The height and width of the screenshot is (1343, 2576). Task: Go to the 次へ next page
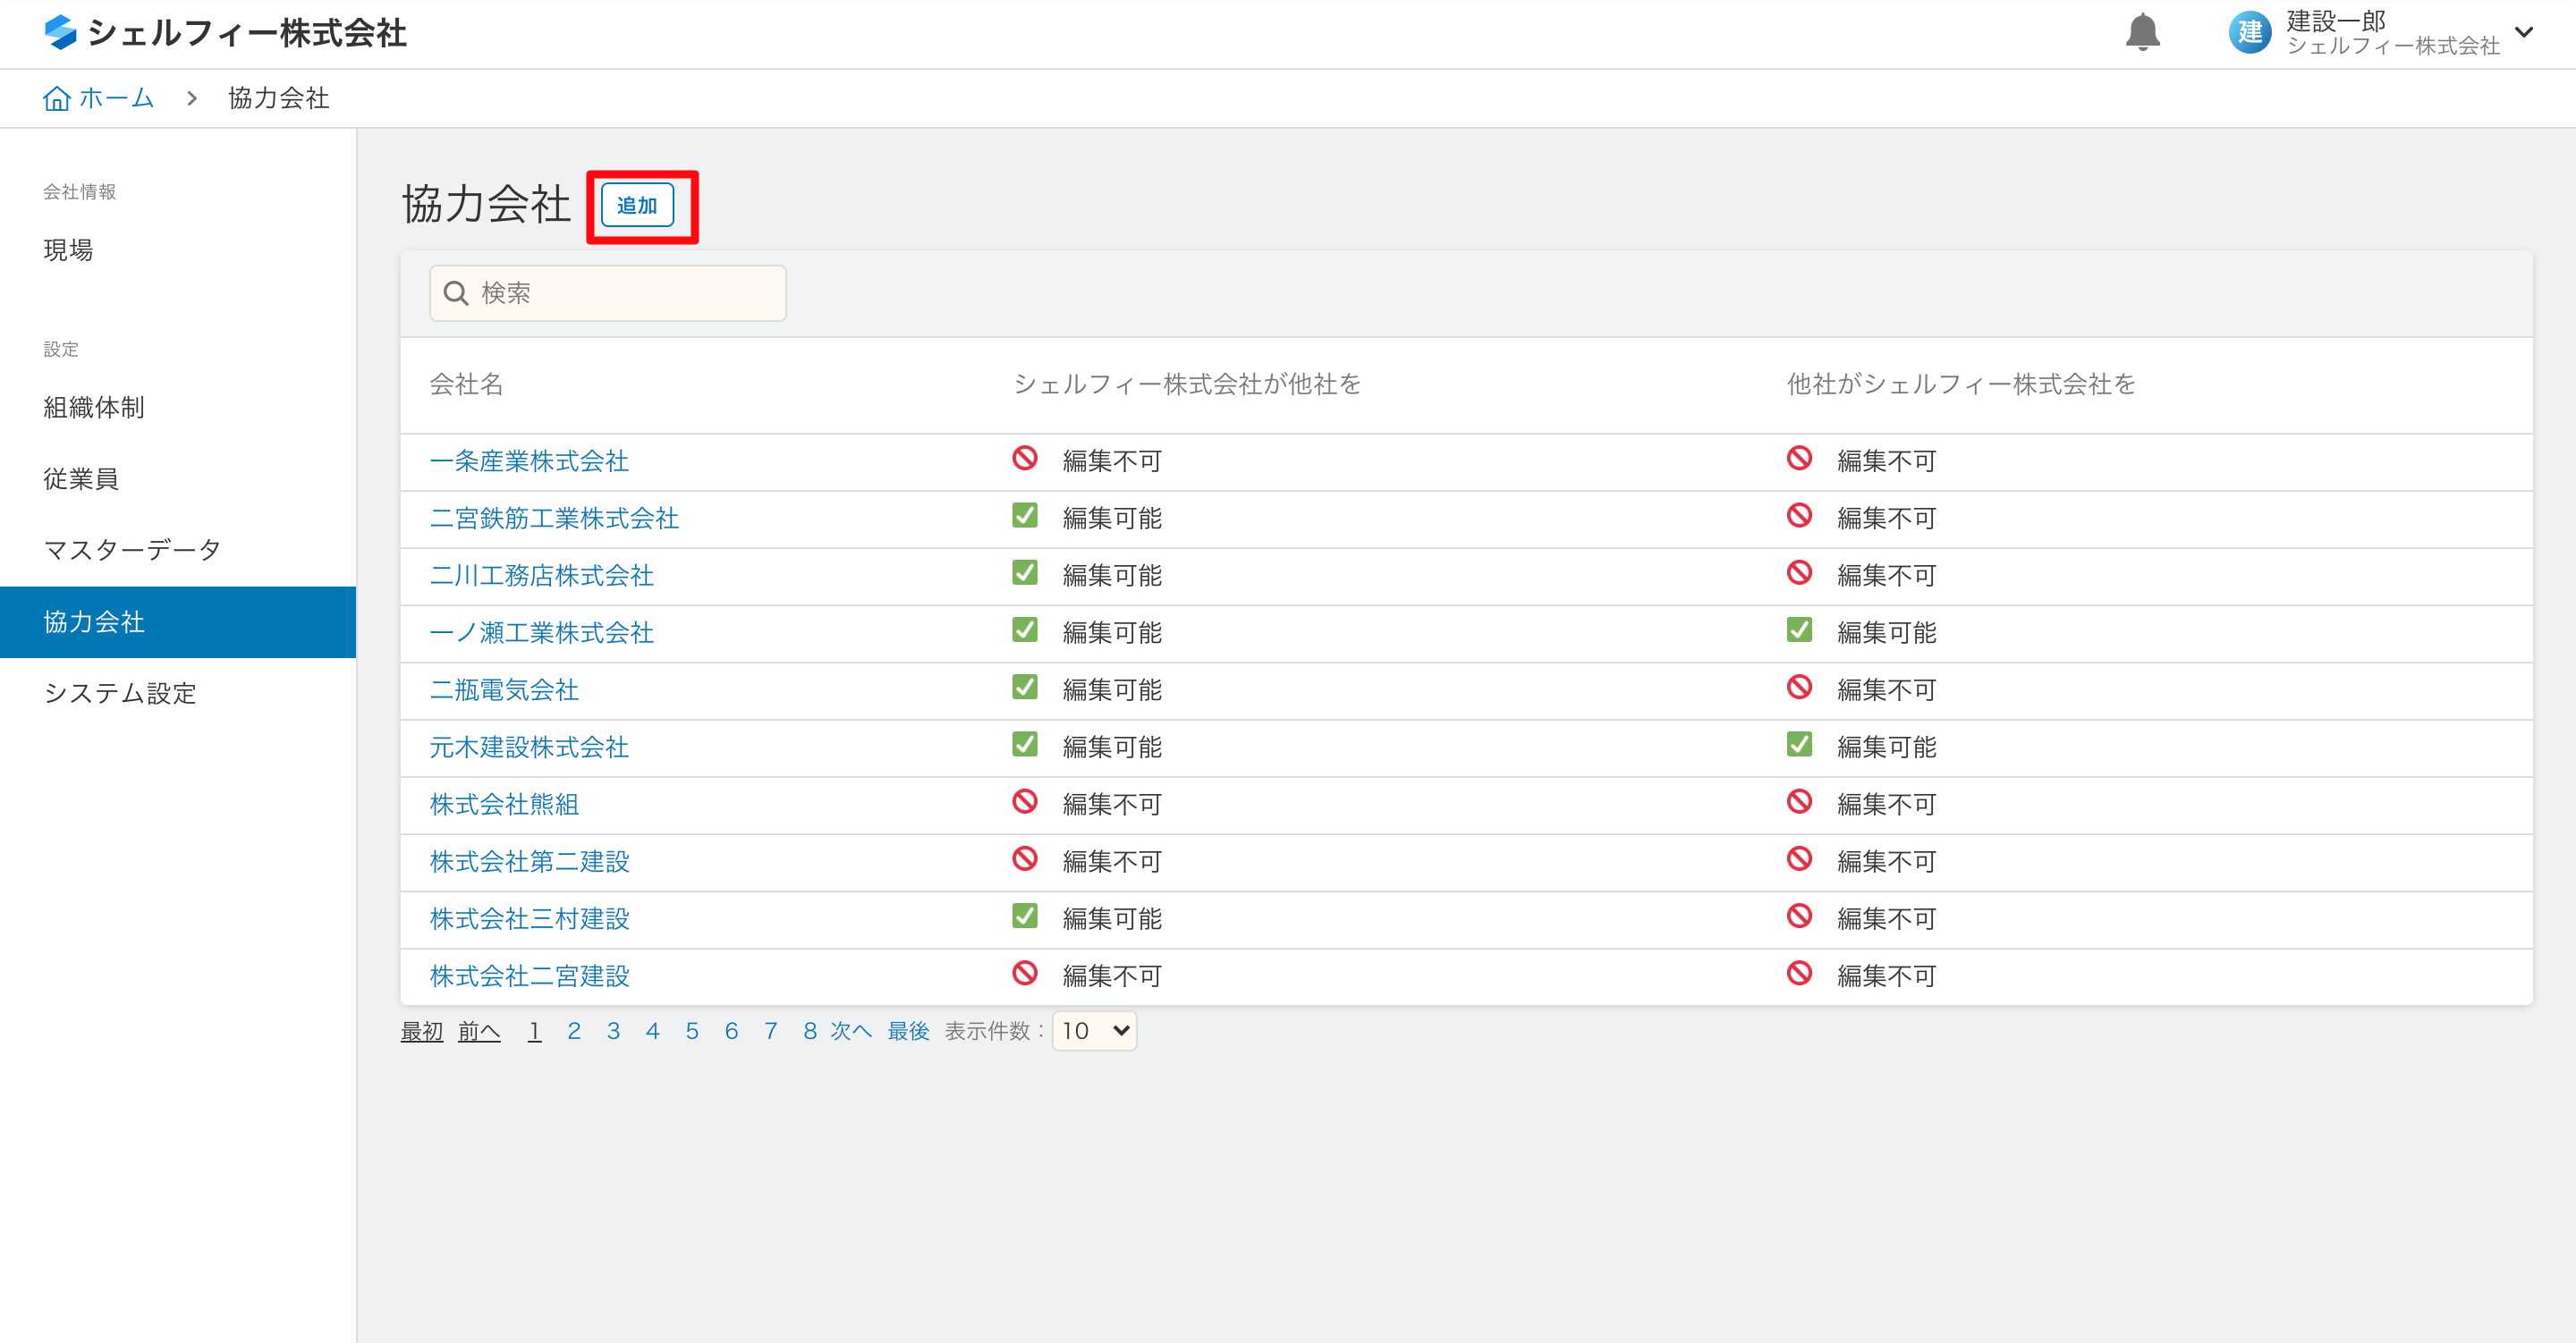[x=851, y=1031]
